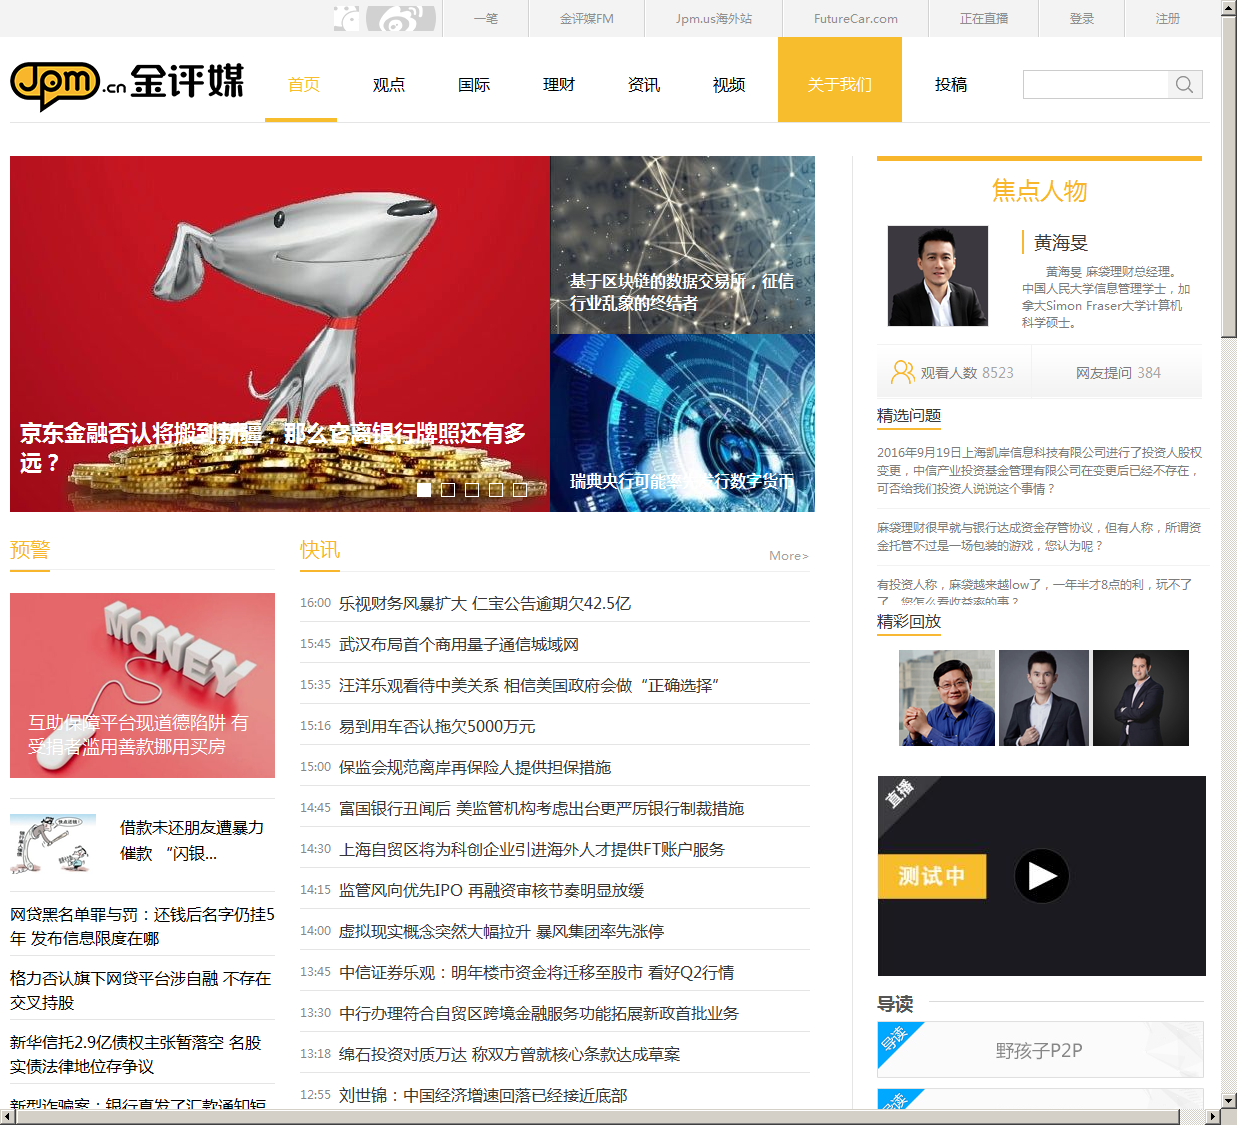Click the search magnifier icon
The width and height of the screenshot is (1237, 1125).
[1185, 84]
